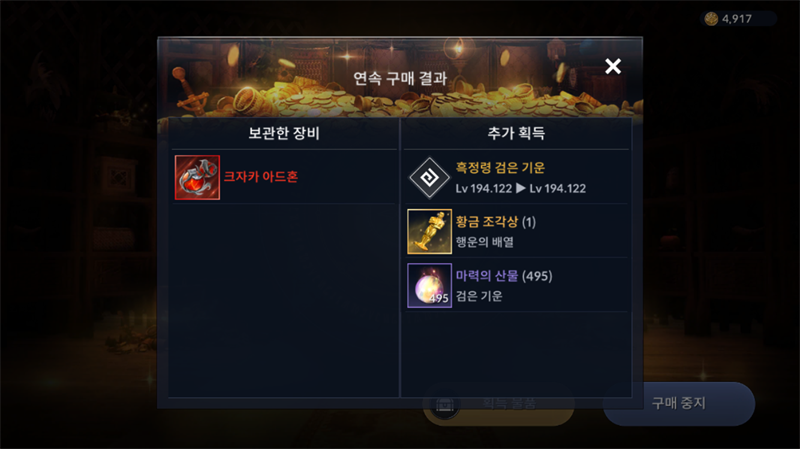The image size is (800, 449).
Task: Select the 크자카 아드혼 item name
Action: coord(261,177)
